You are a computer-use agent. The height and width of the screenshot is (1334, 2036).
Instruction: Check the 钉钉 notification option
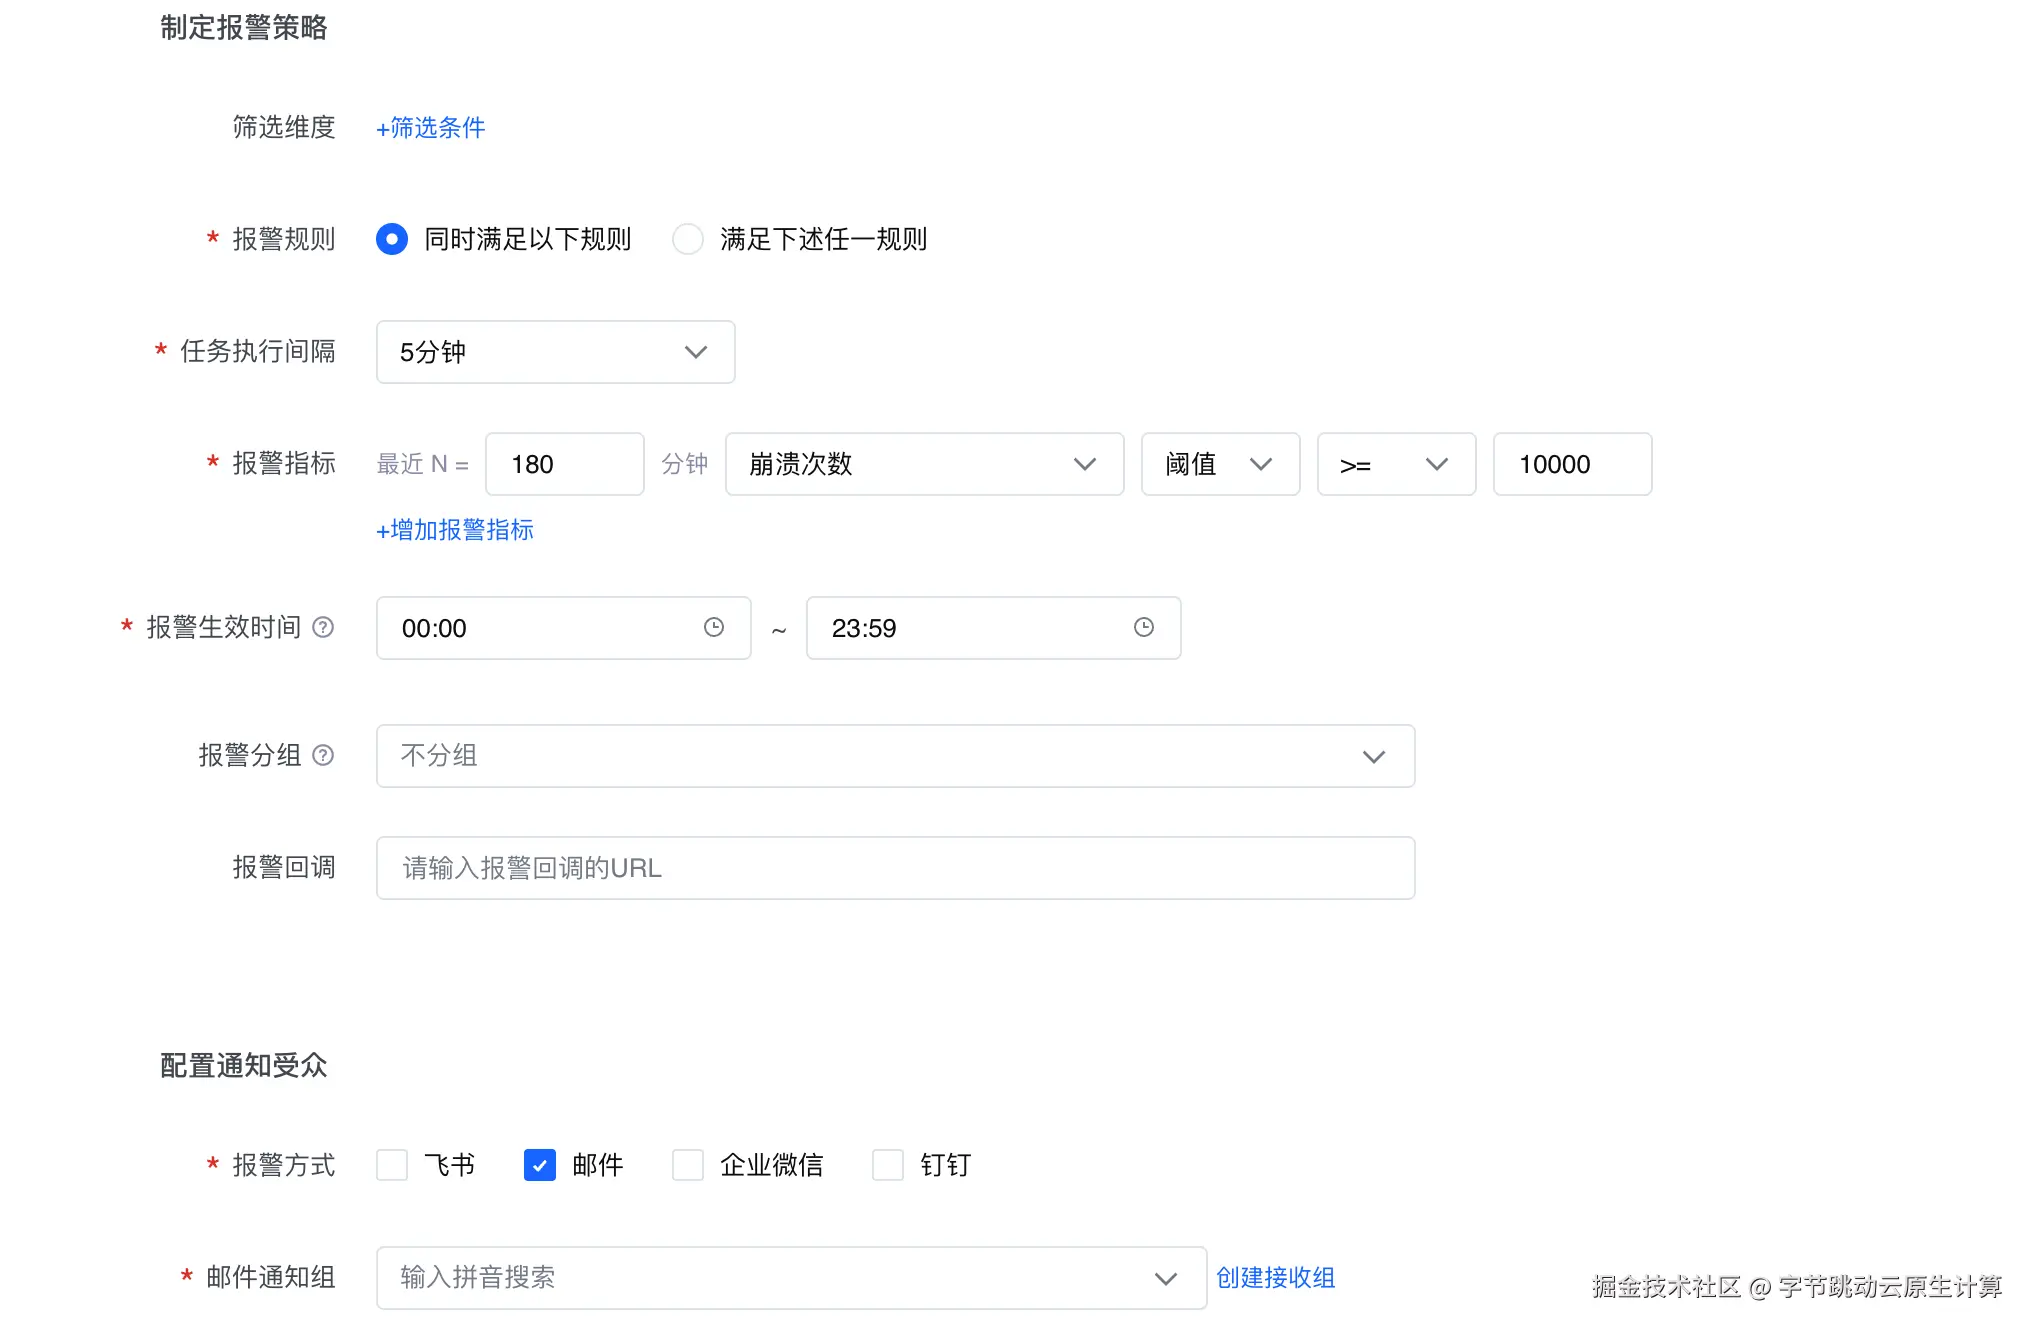click(888, 1165)
